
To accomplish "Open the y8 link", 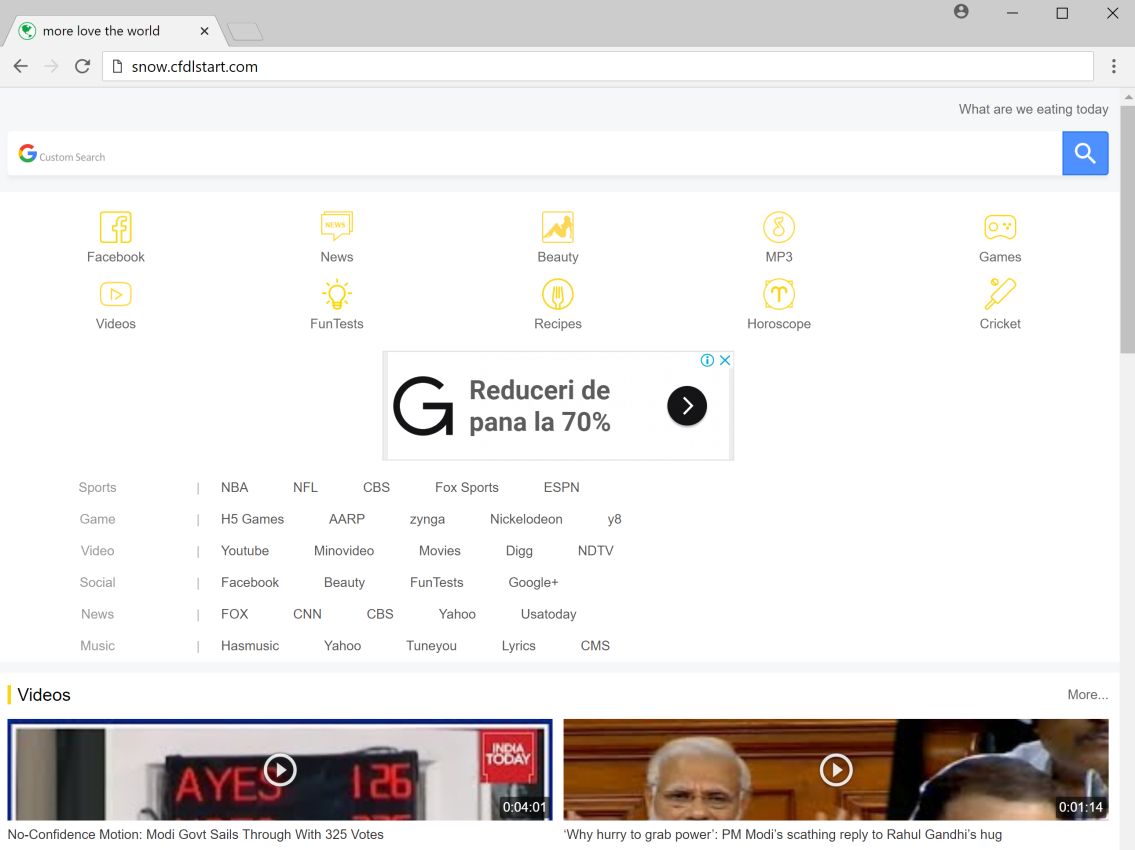I will (615, 519).
